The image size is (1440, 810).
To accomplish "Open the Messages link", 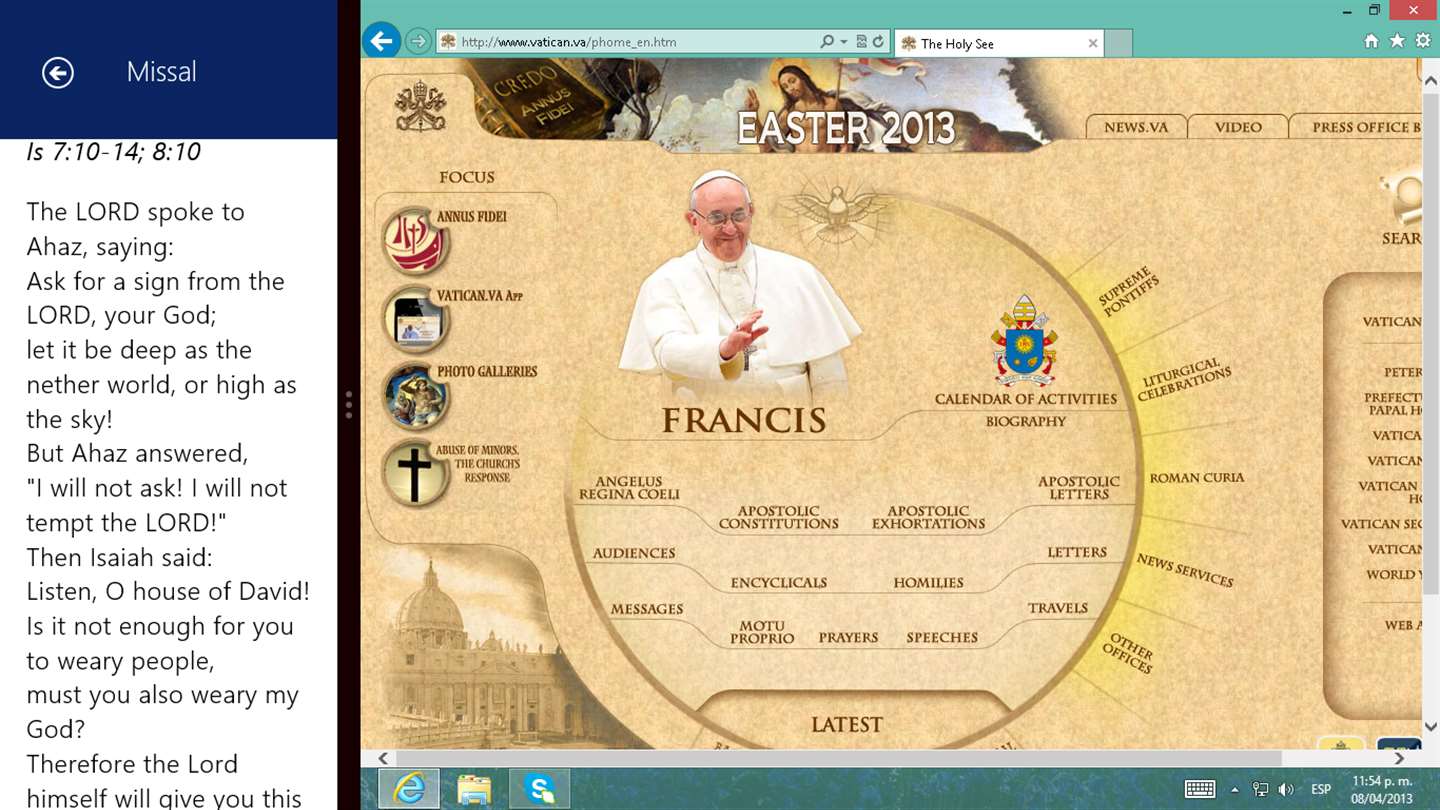I will pos(647,609).
